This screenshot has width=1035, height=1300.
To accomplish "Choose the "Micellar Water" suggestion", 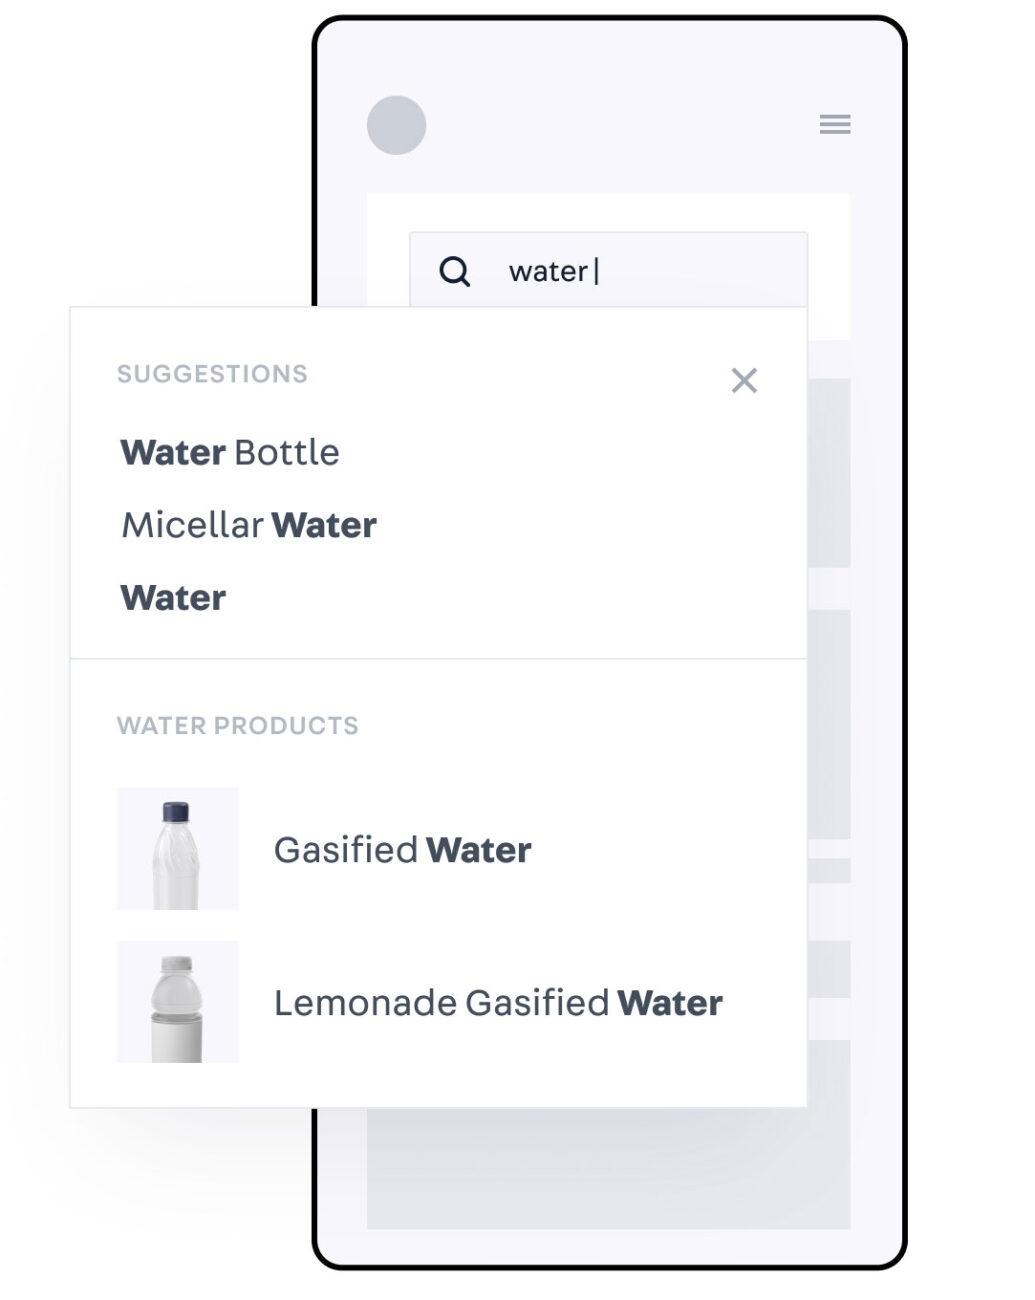I will [249, 525].
